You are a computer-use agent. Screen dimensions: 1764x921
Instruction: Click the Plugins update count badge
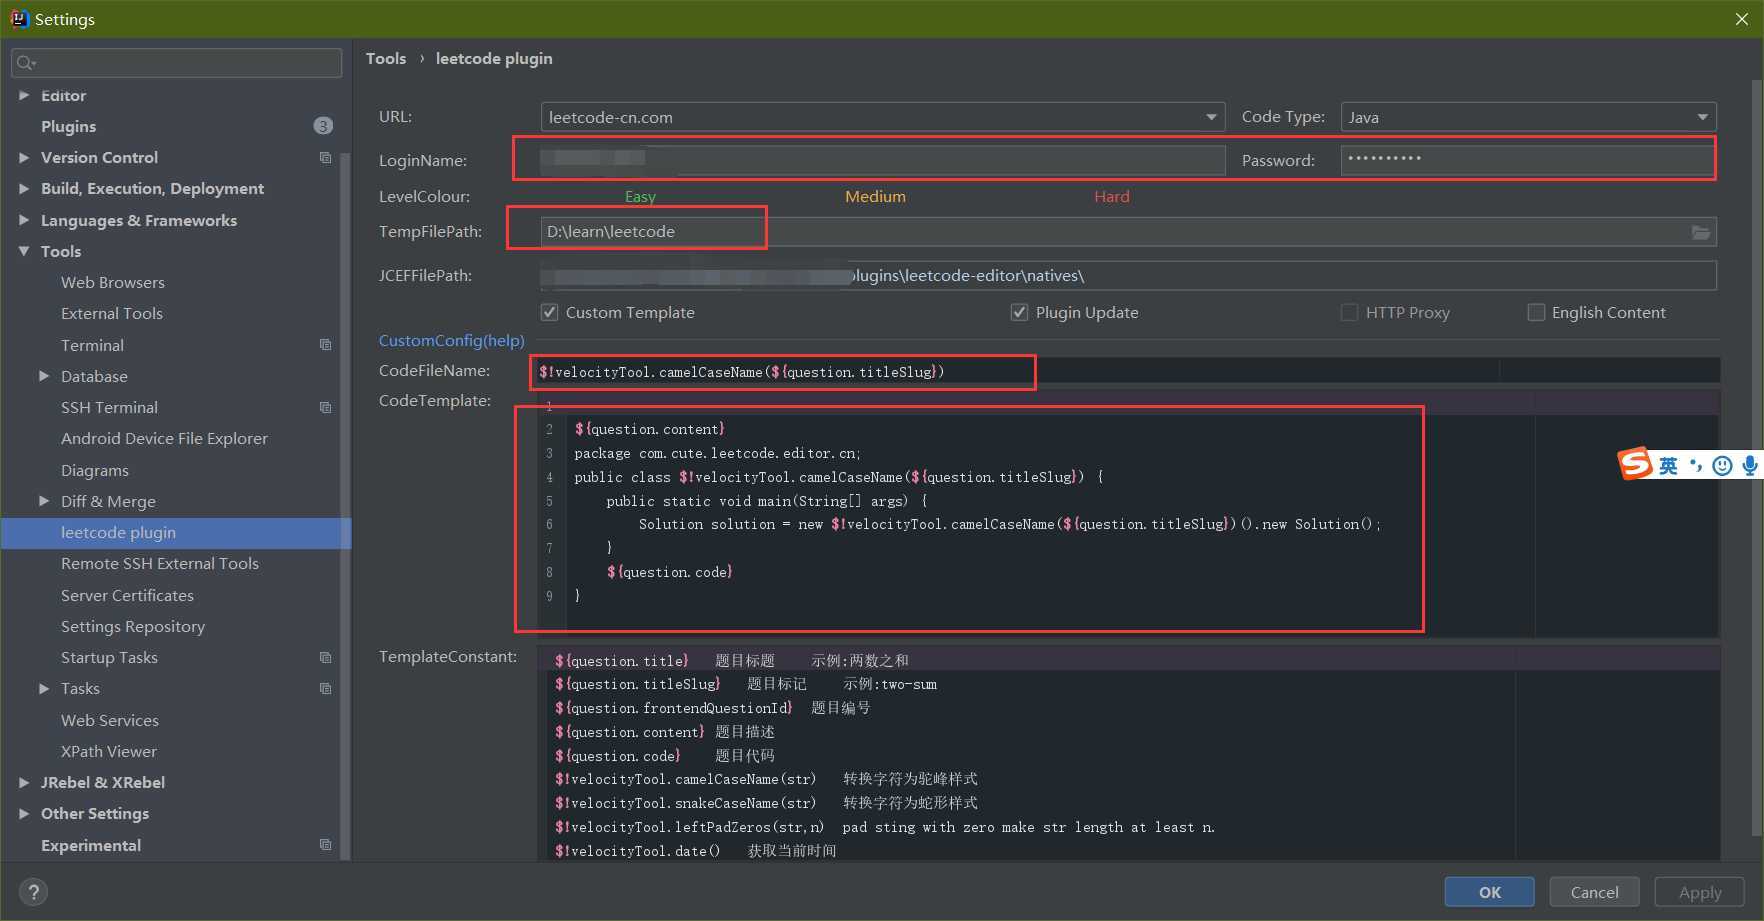click(323, 126)
